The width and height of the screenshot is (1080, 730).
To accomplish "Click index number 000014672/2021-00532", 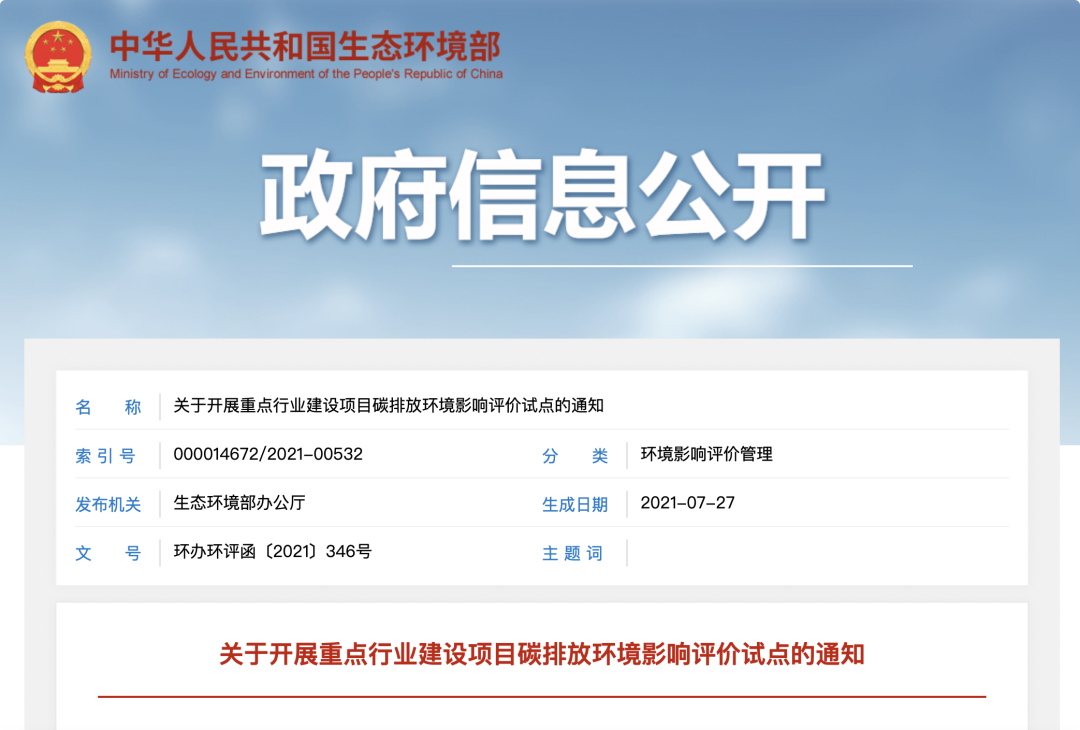I will pos(268,454).
